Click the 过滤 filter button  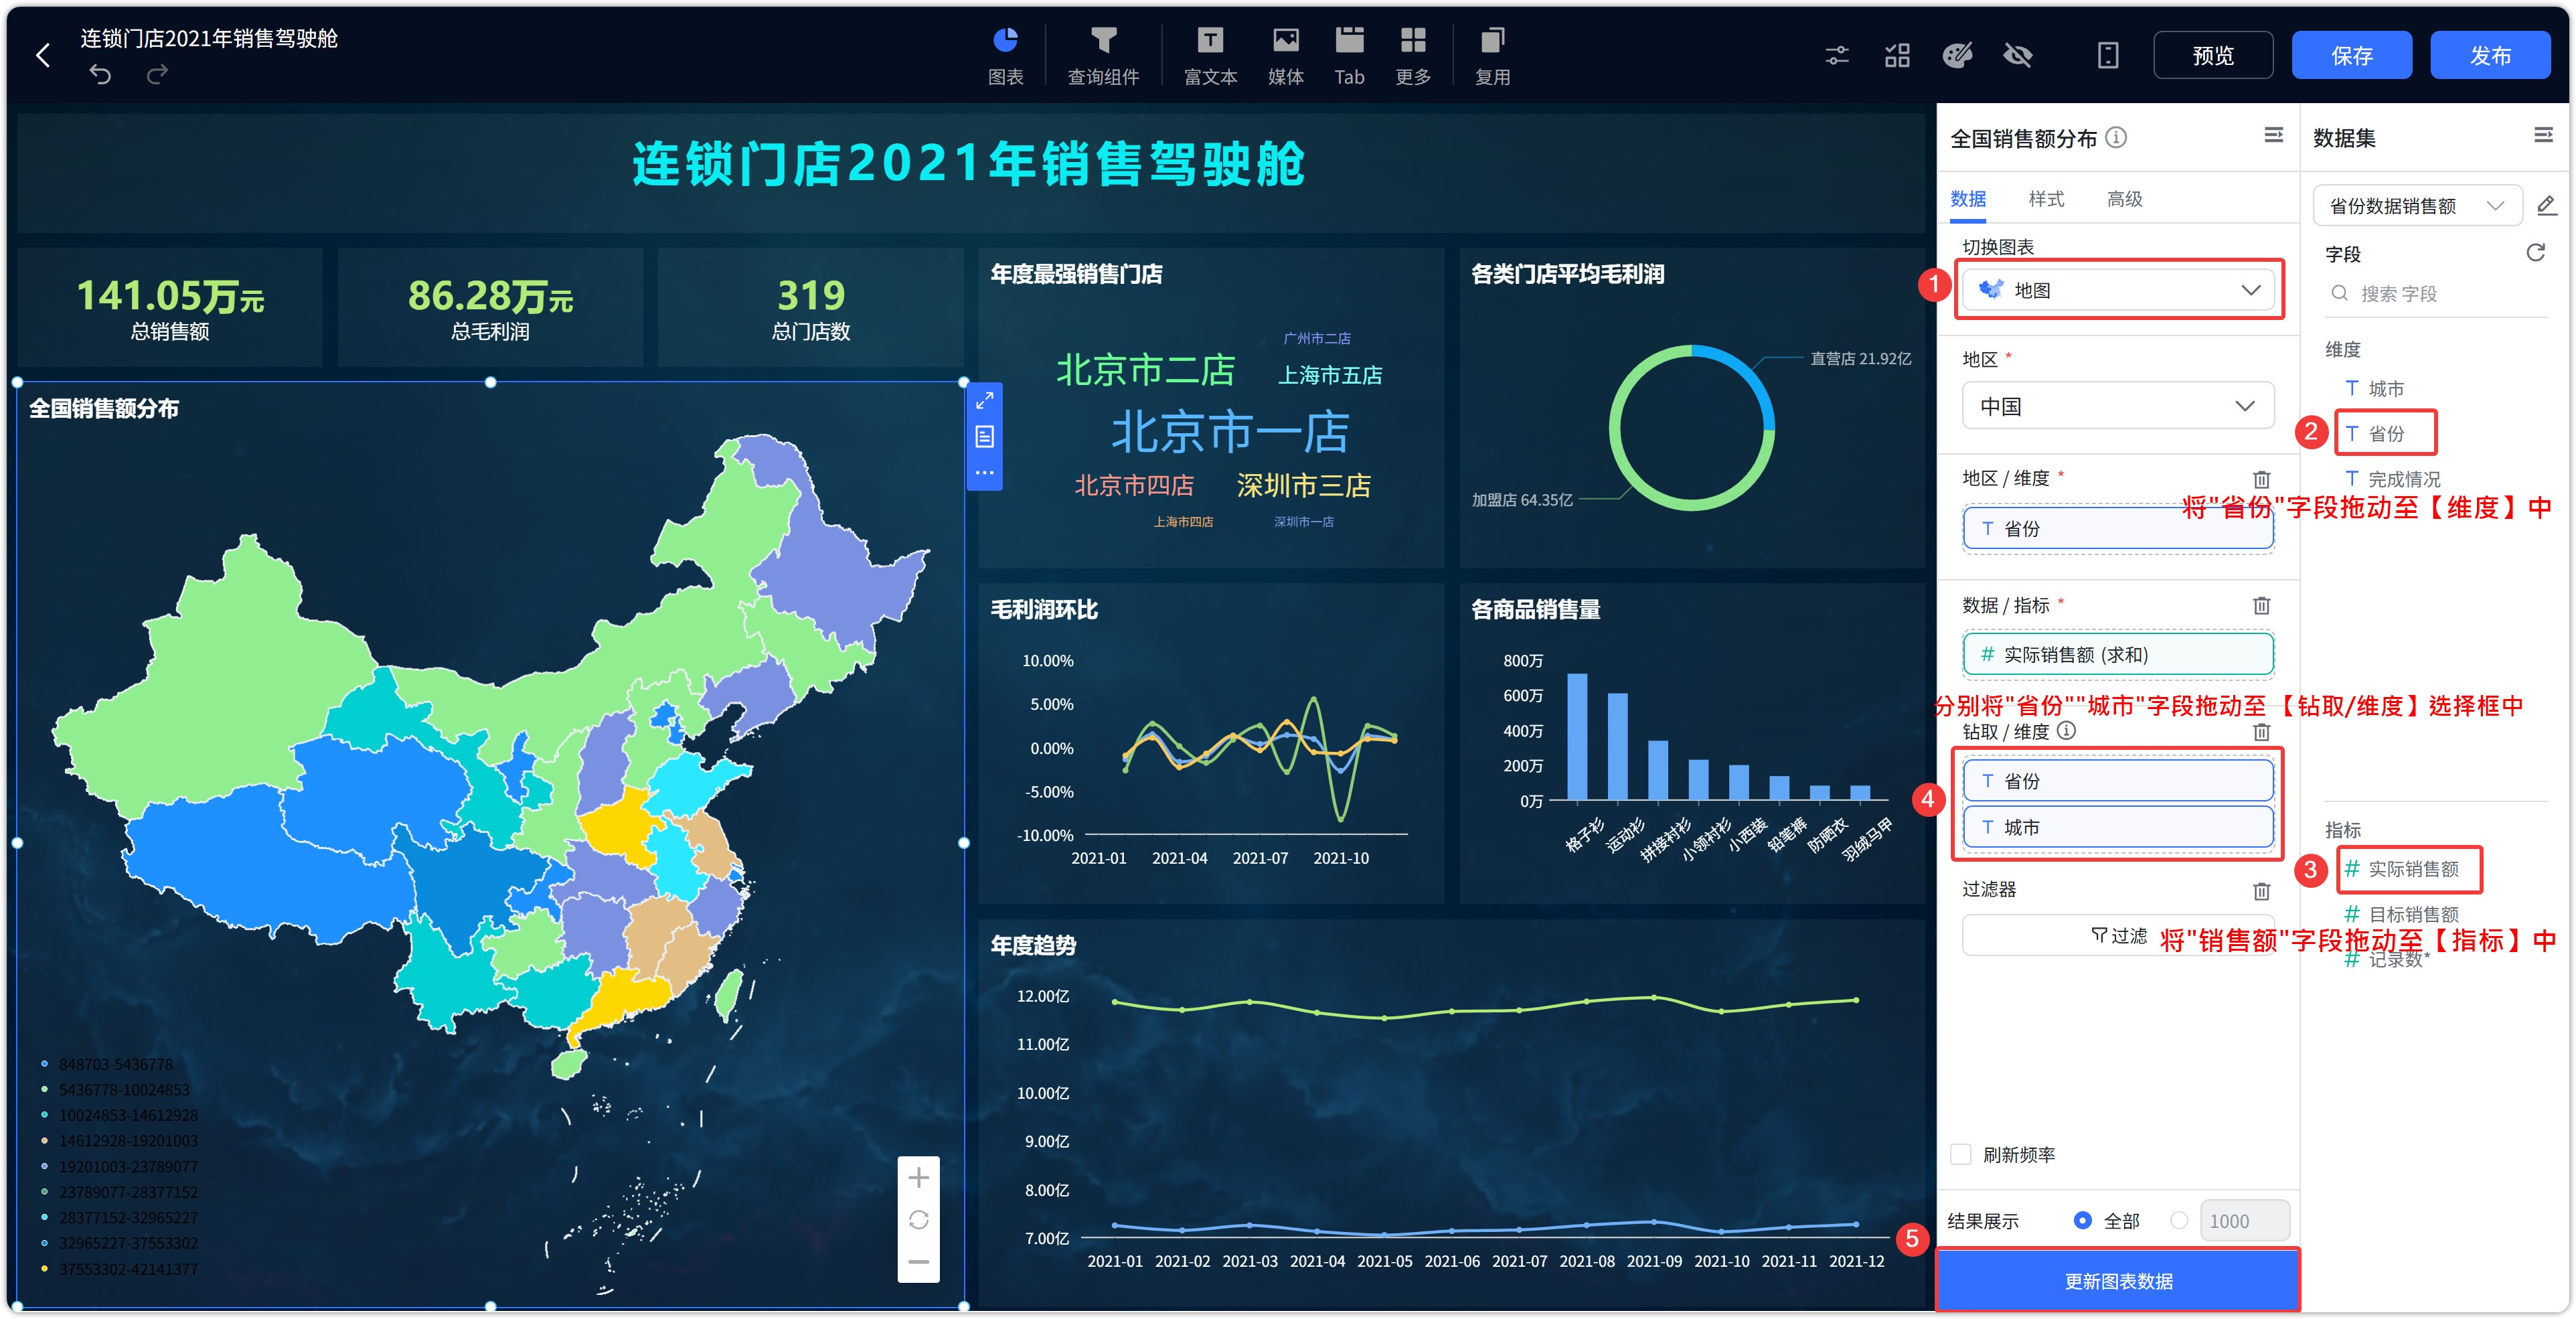point(2119,936)
